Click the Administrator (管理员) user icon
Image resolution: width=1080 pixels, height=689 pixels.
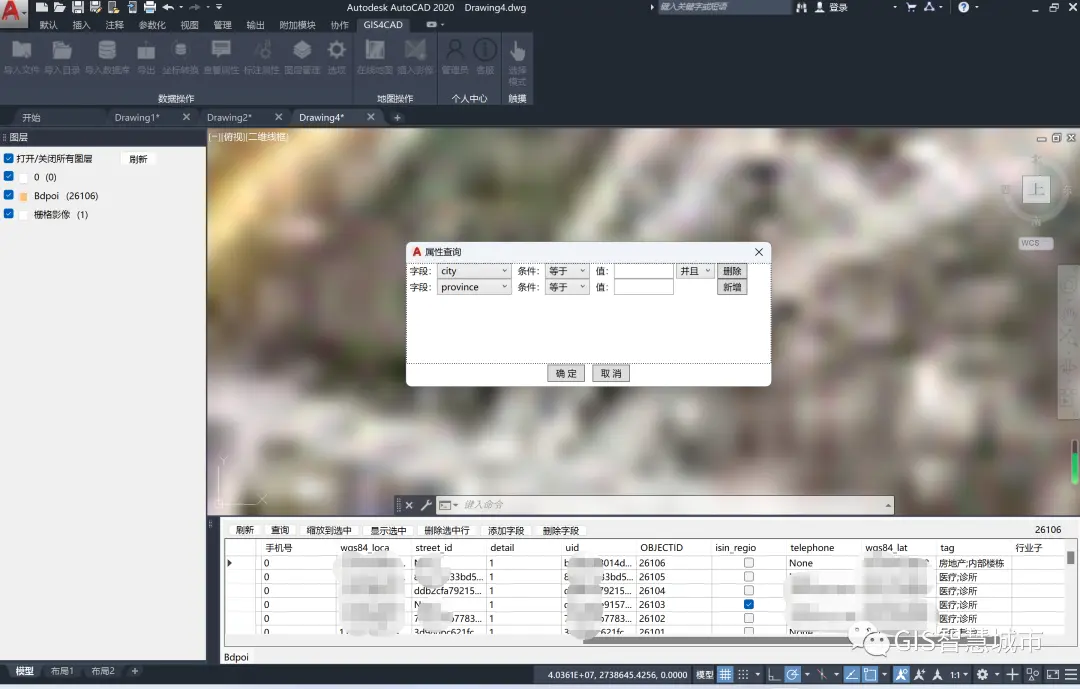point(455,50)
